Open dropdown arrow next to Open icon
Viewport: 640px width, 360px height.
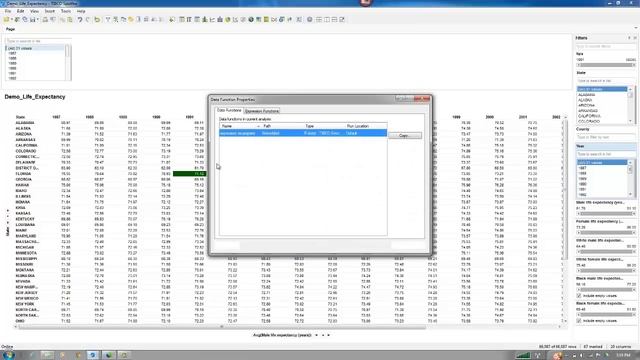coord(12,19)
